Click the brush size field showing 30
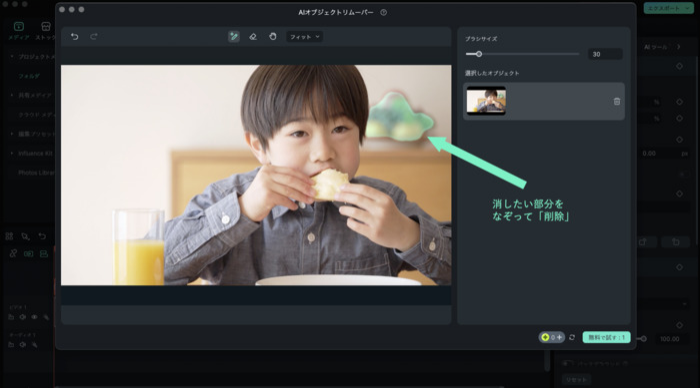This screenshot has height=388, width=700. tap(605, 54)
